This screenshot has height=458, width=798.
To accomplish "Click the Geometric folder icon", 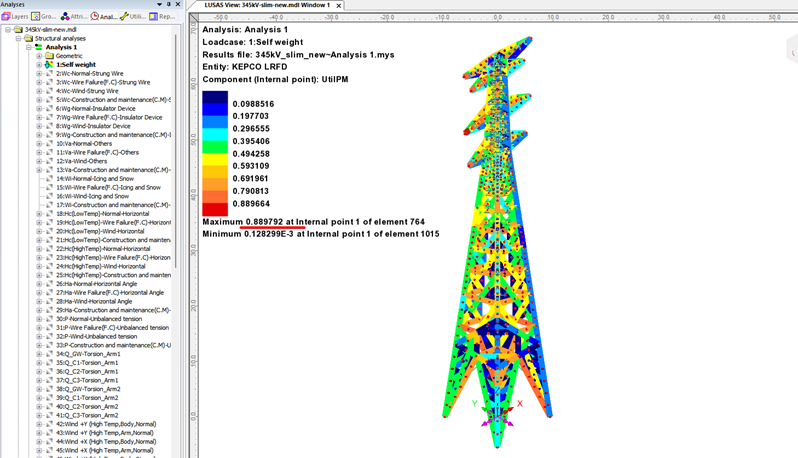I will point(49,56).
